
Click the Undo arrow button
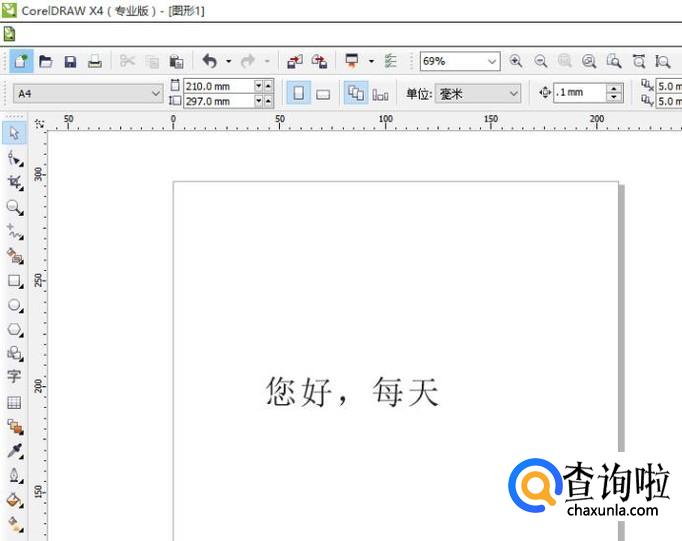[x=209, y=61]
